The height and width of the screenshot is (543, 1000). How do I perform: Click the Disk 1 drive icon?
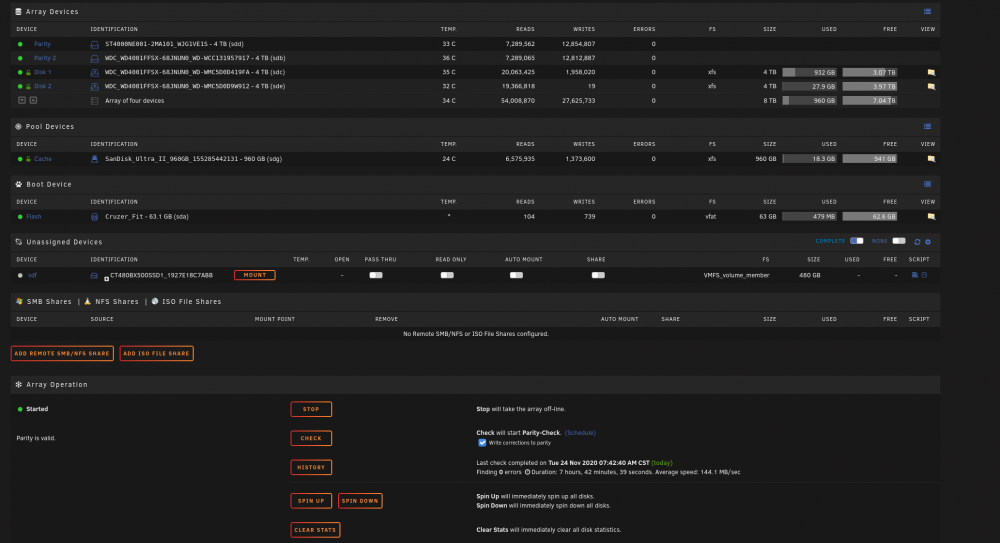tap(94, 72)
